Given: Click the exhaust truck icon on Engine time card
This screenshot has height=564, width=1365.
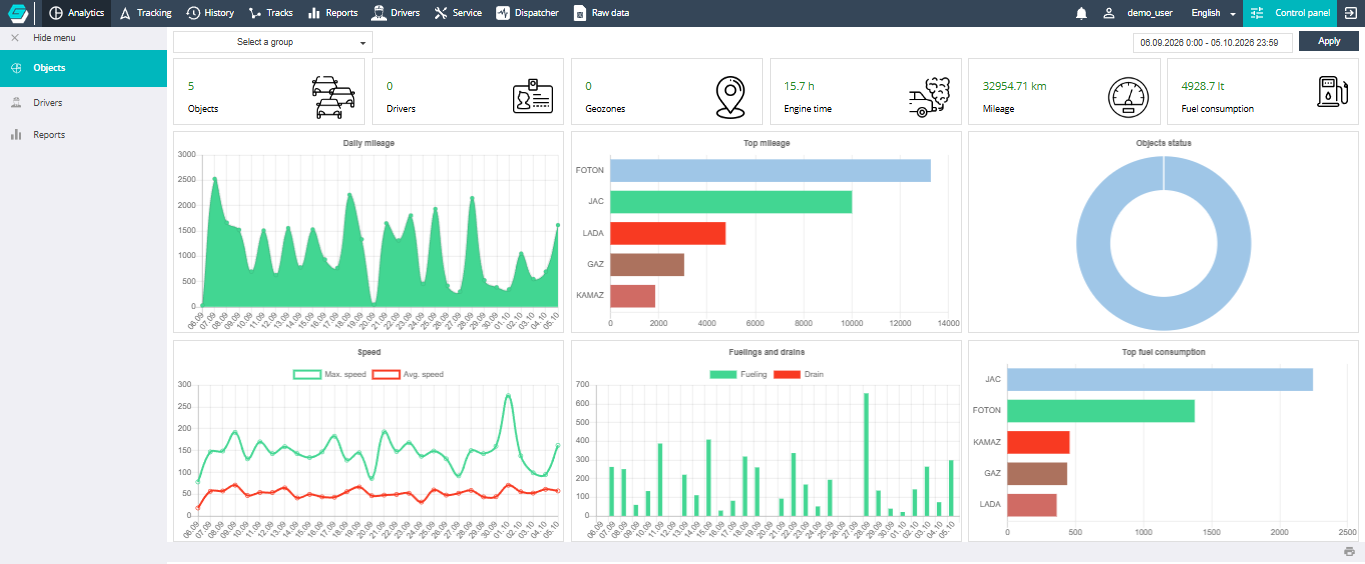Looking at the screenshot, I should point(931,96).
